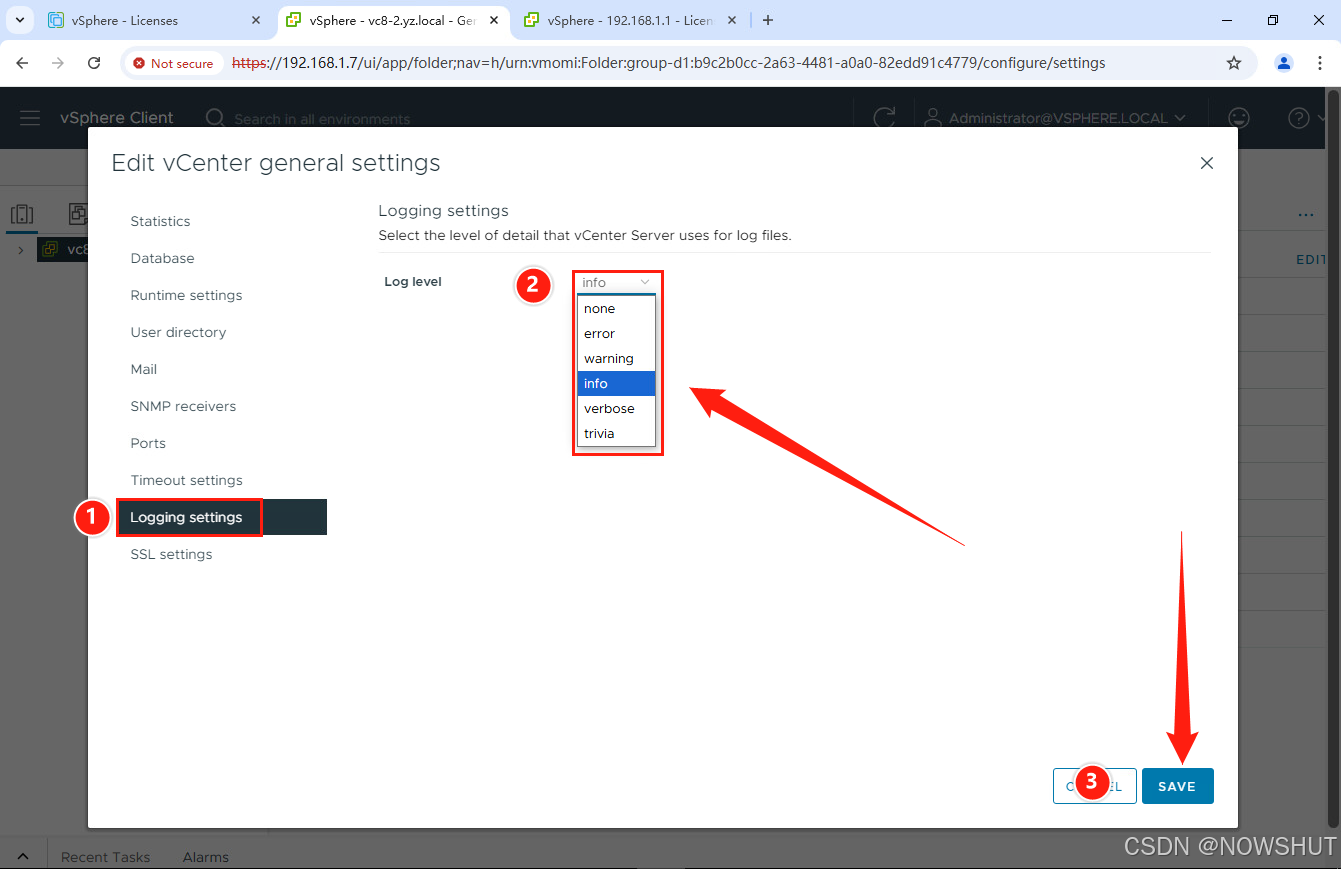Click the browser address bar URL

(668, 63)
